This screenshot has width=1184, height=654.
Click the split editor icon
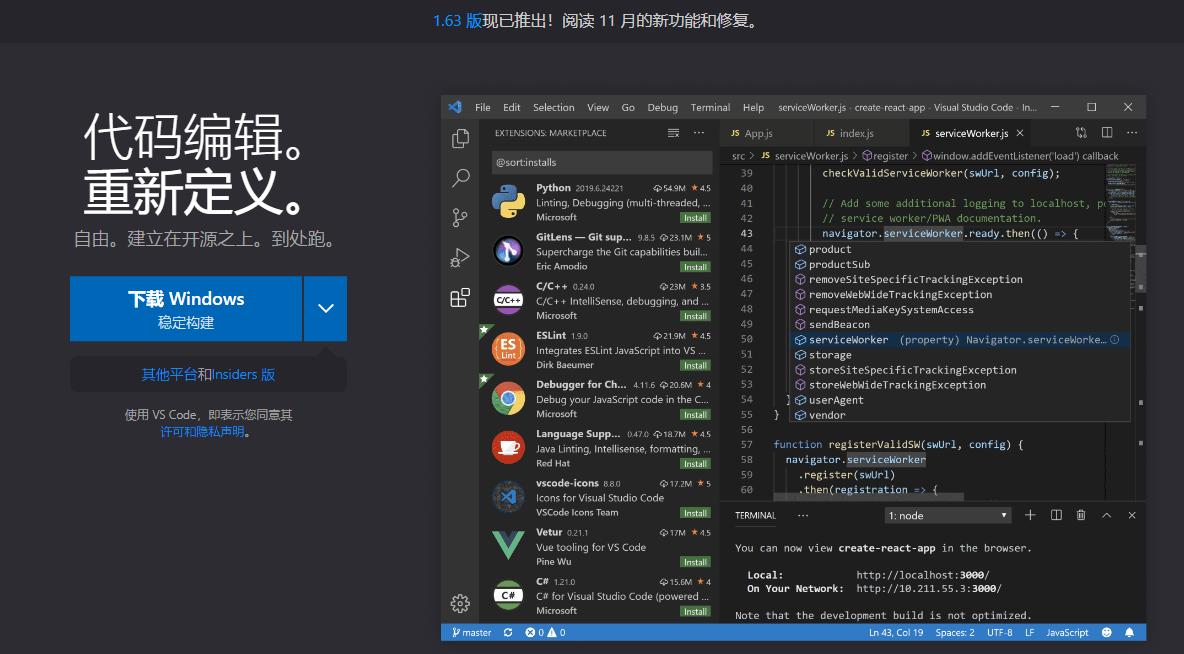coord(1107,133)
